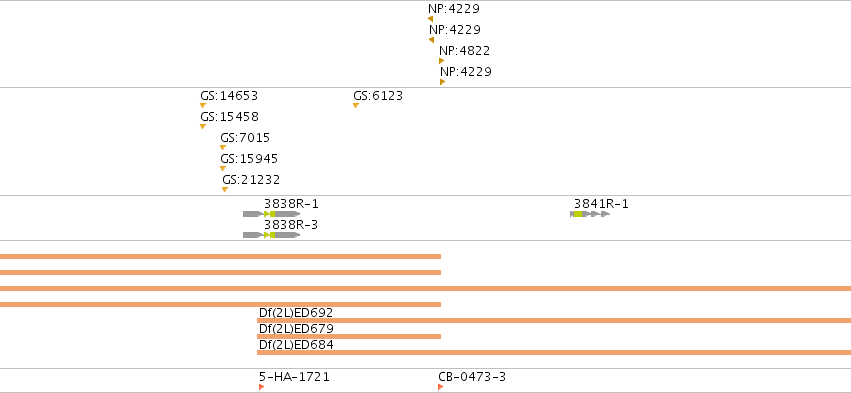
Task: Select the GS:14653 triangle marker
Action: tap(203, 106)
